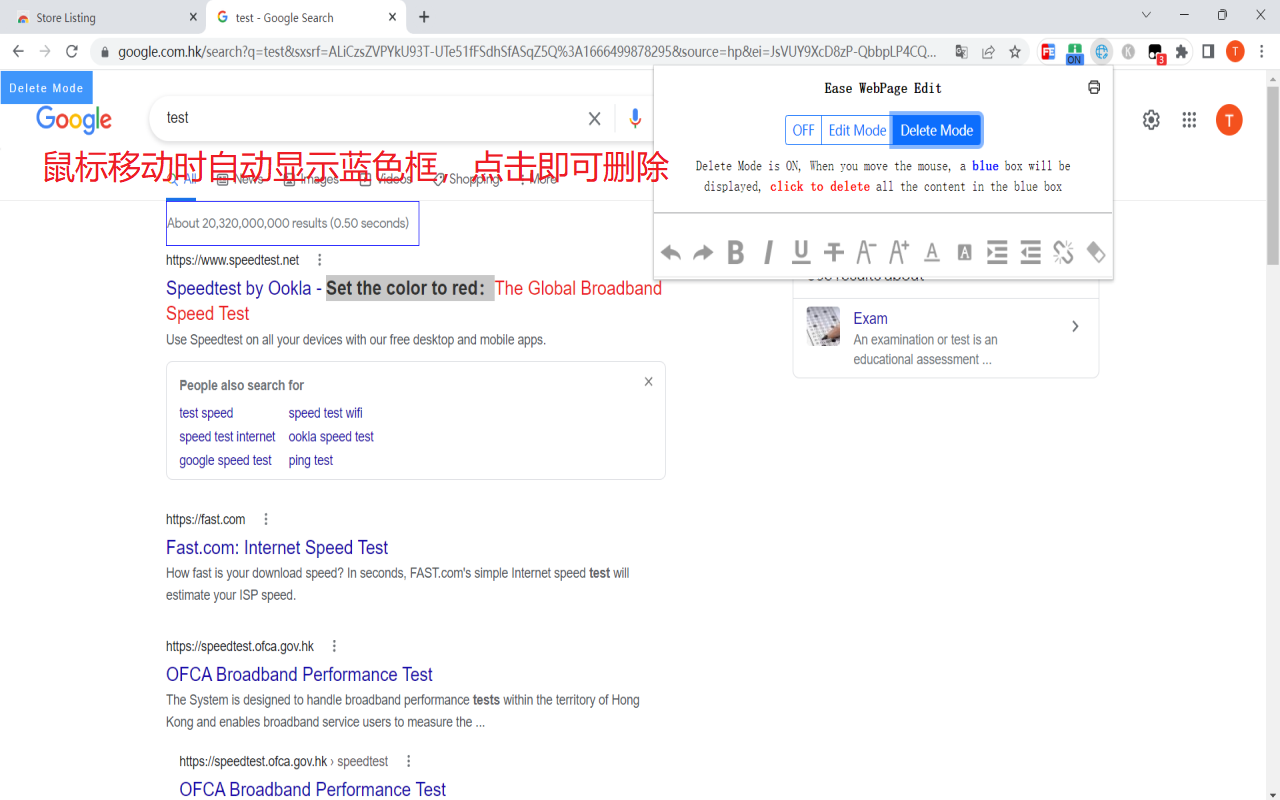Expand the Exam entry chevron

1075,326
